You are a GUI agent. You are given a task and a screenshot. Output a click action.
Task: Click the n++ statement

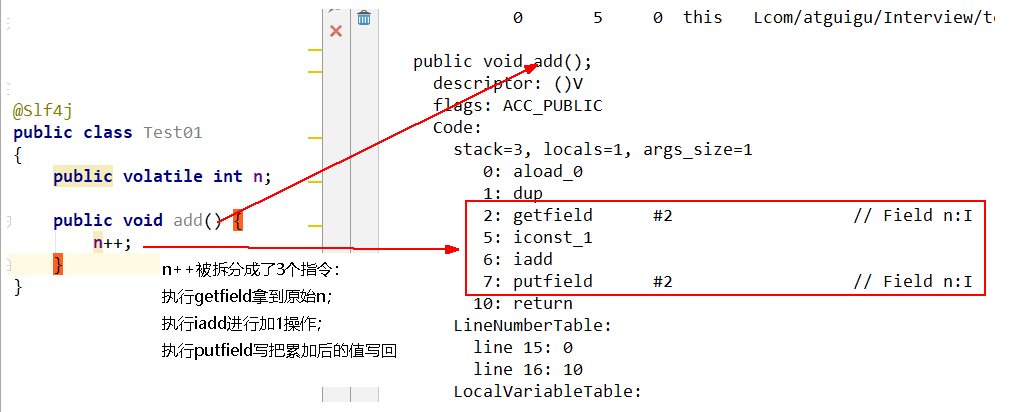point(112,243)
